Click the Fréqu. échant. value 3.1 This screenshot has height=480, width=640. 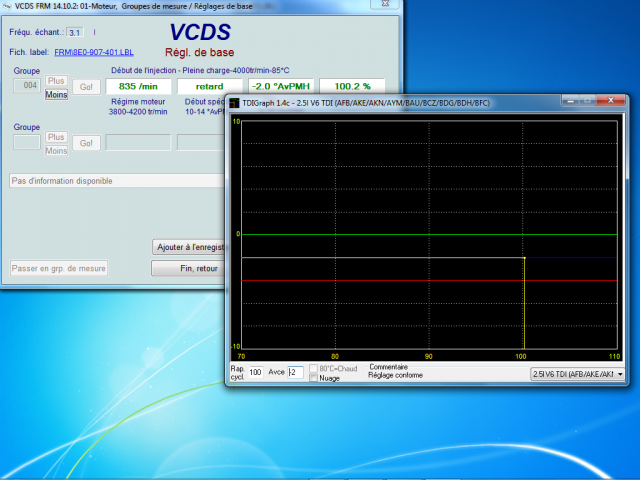(75, 32)
